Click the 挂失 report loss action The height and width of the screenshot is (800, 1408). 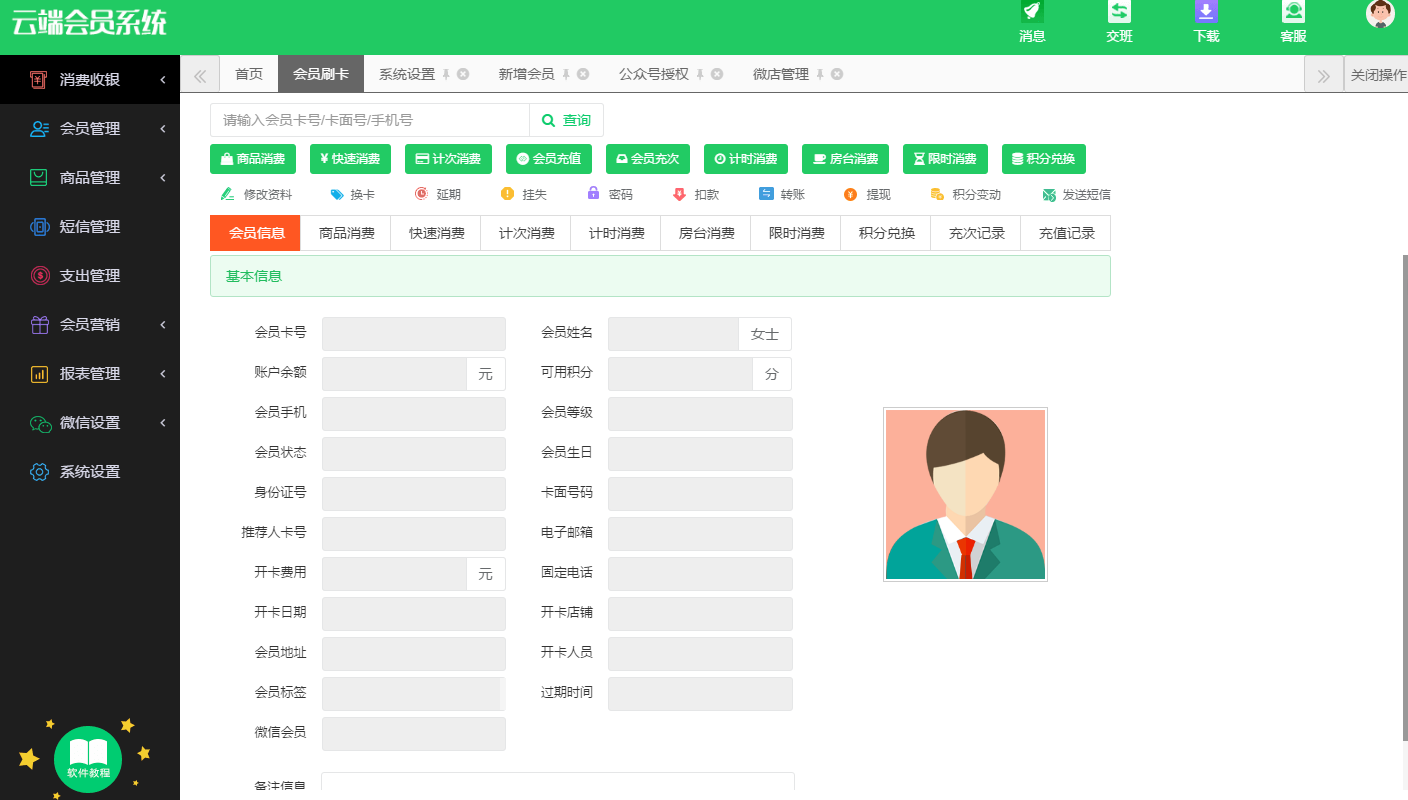point(524,195)
